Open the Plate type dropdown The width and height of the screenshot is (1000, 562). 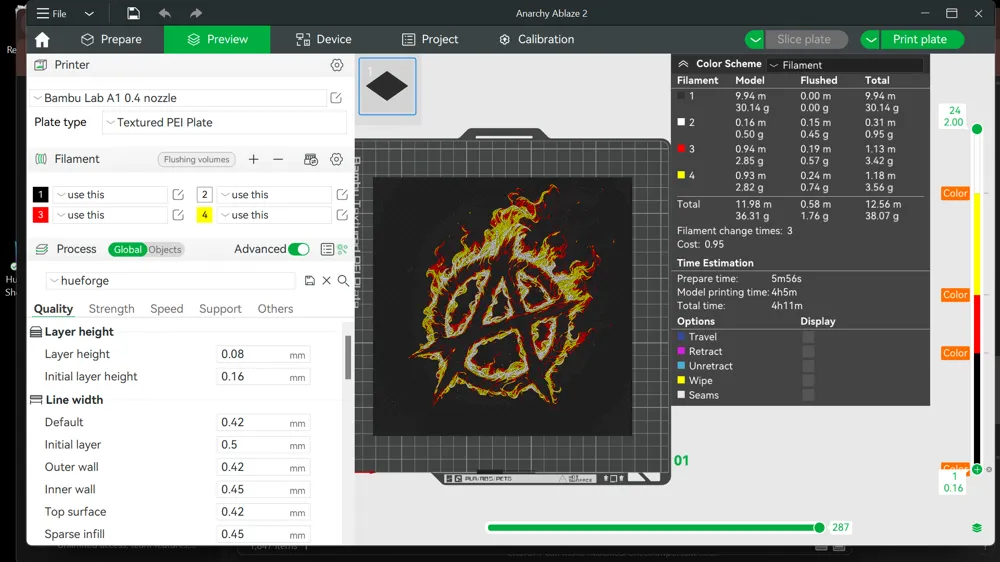point(224,122)
